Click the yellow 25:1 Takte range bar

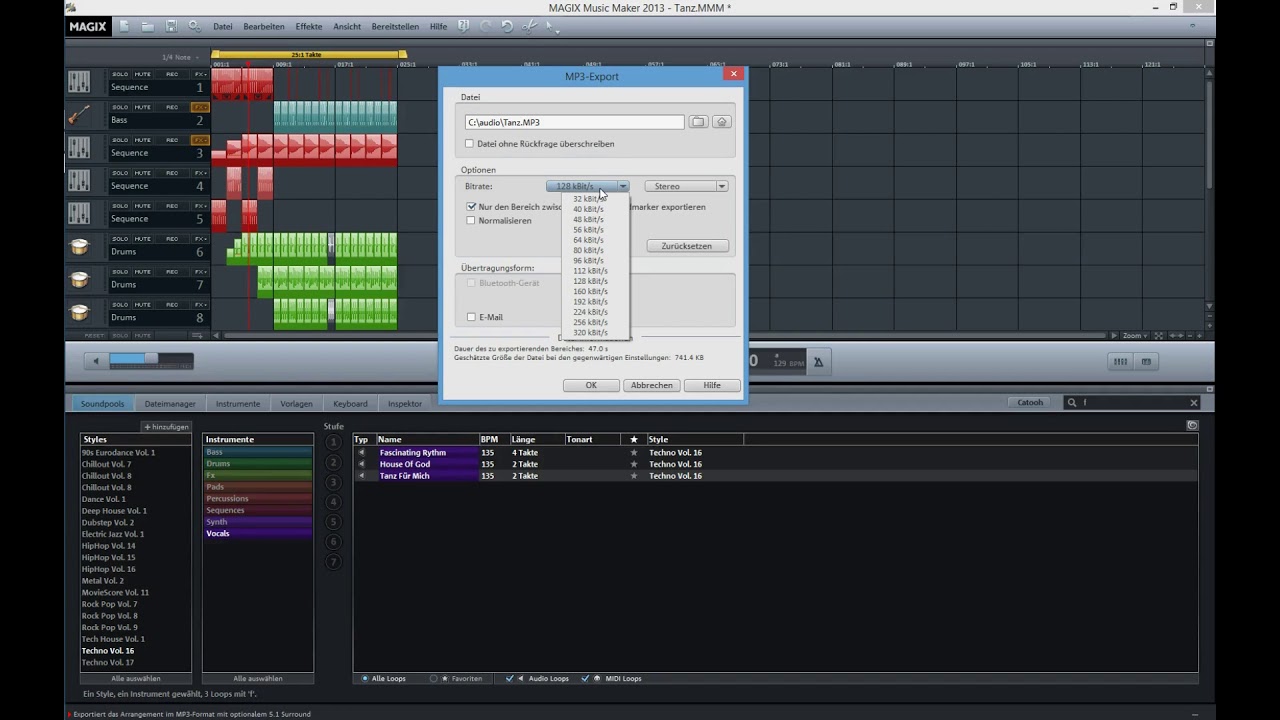pos(308,54)
